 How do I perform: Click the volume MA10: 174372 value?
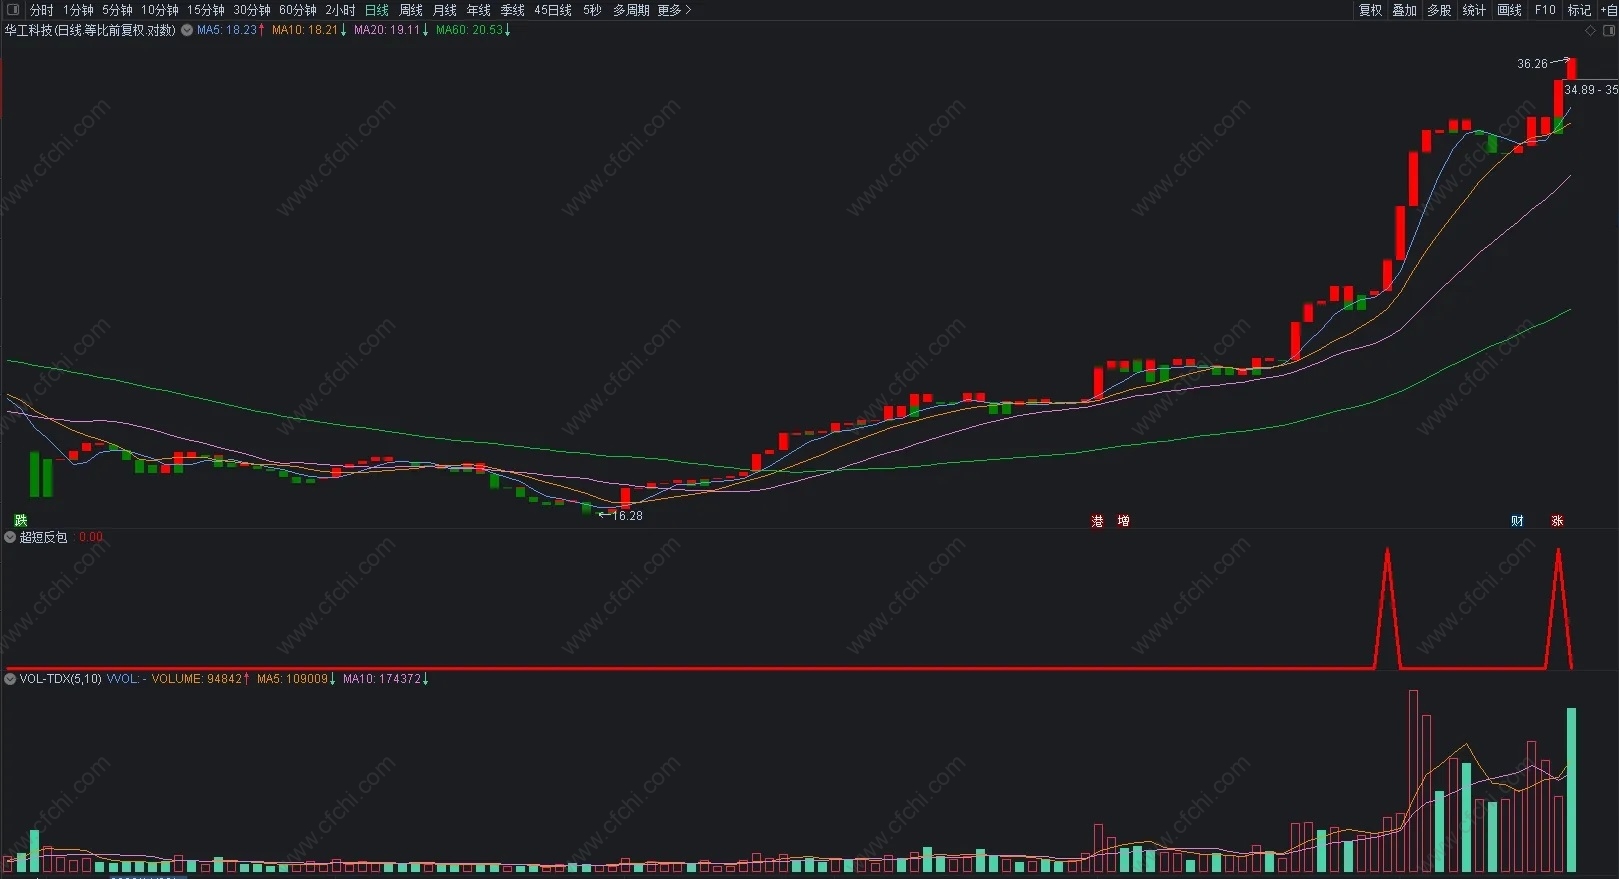pos(386,679)
